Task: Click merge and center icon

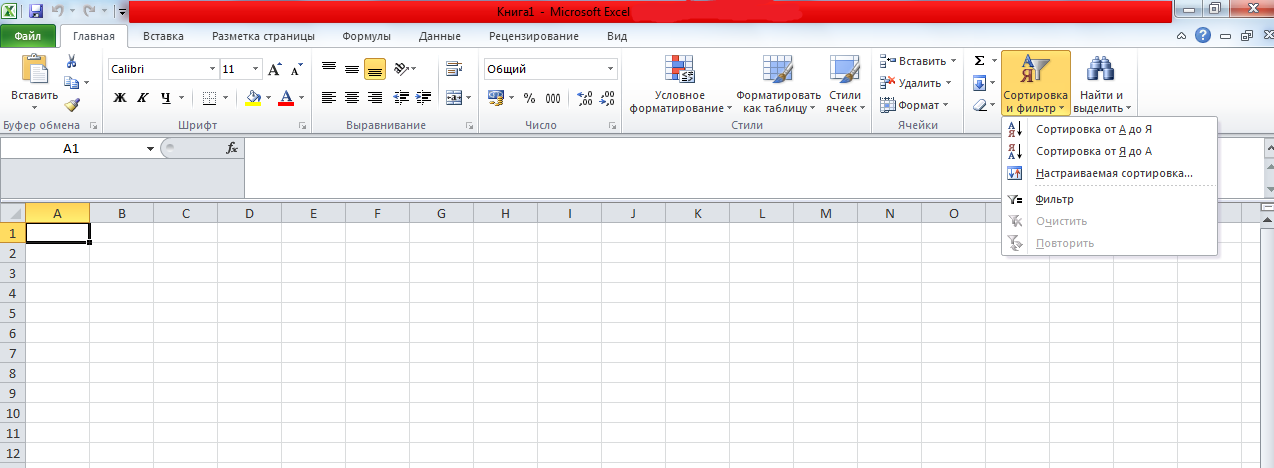Action: (x=454, y=98)
